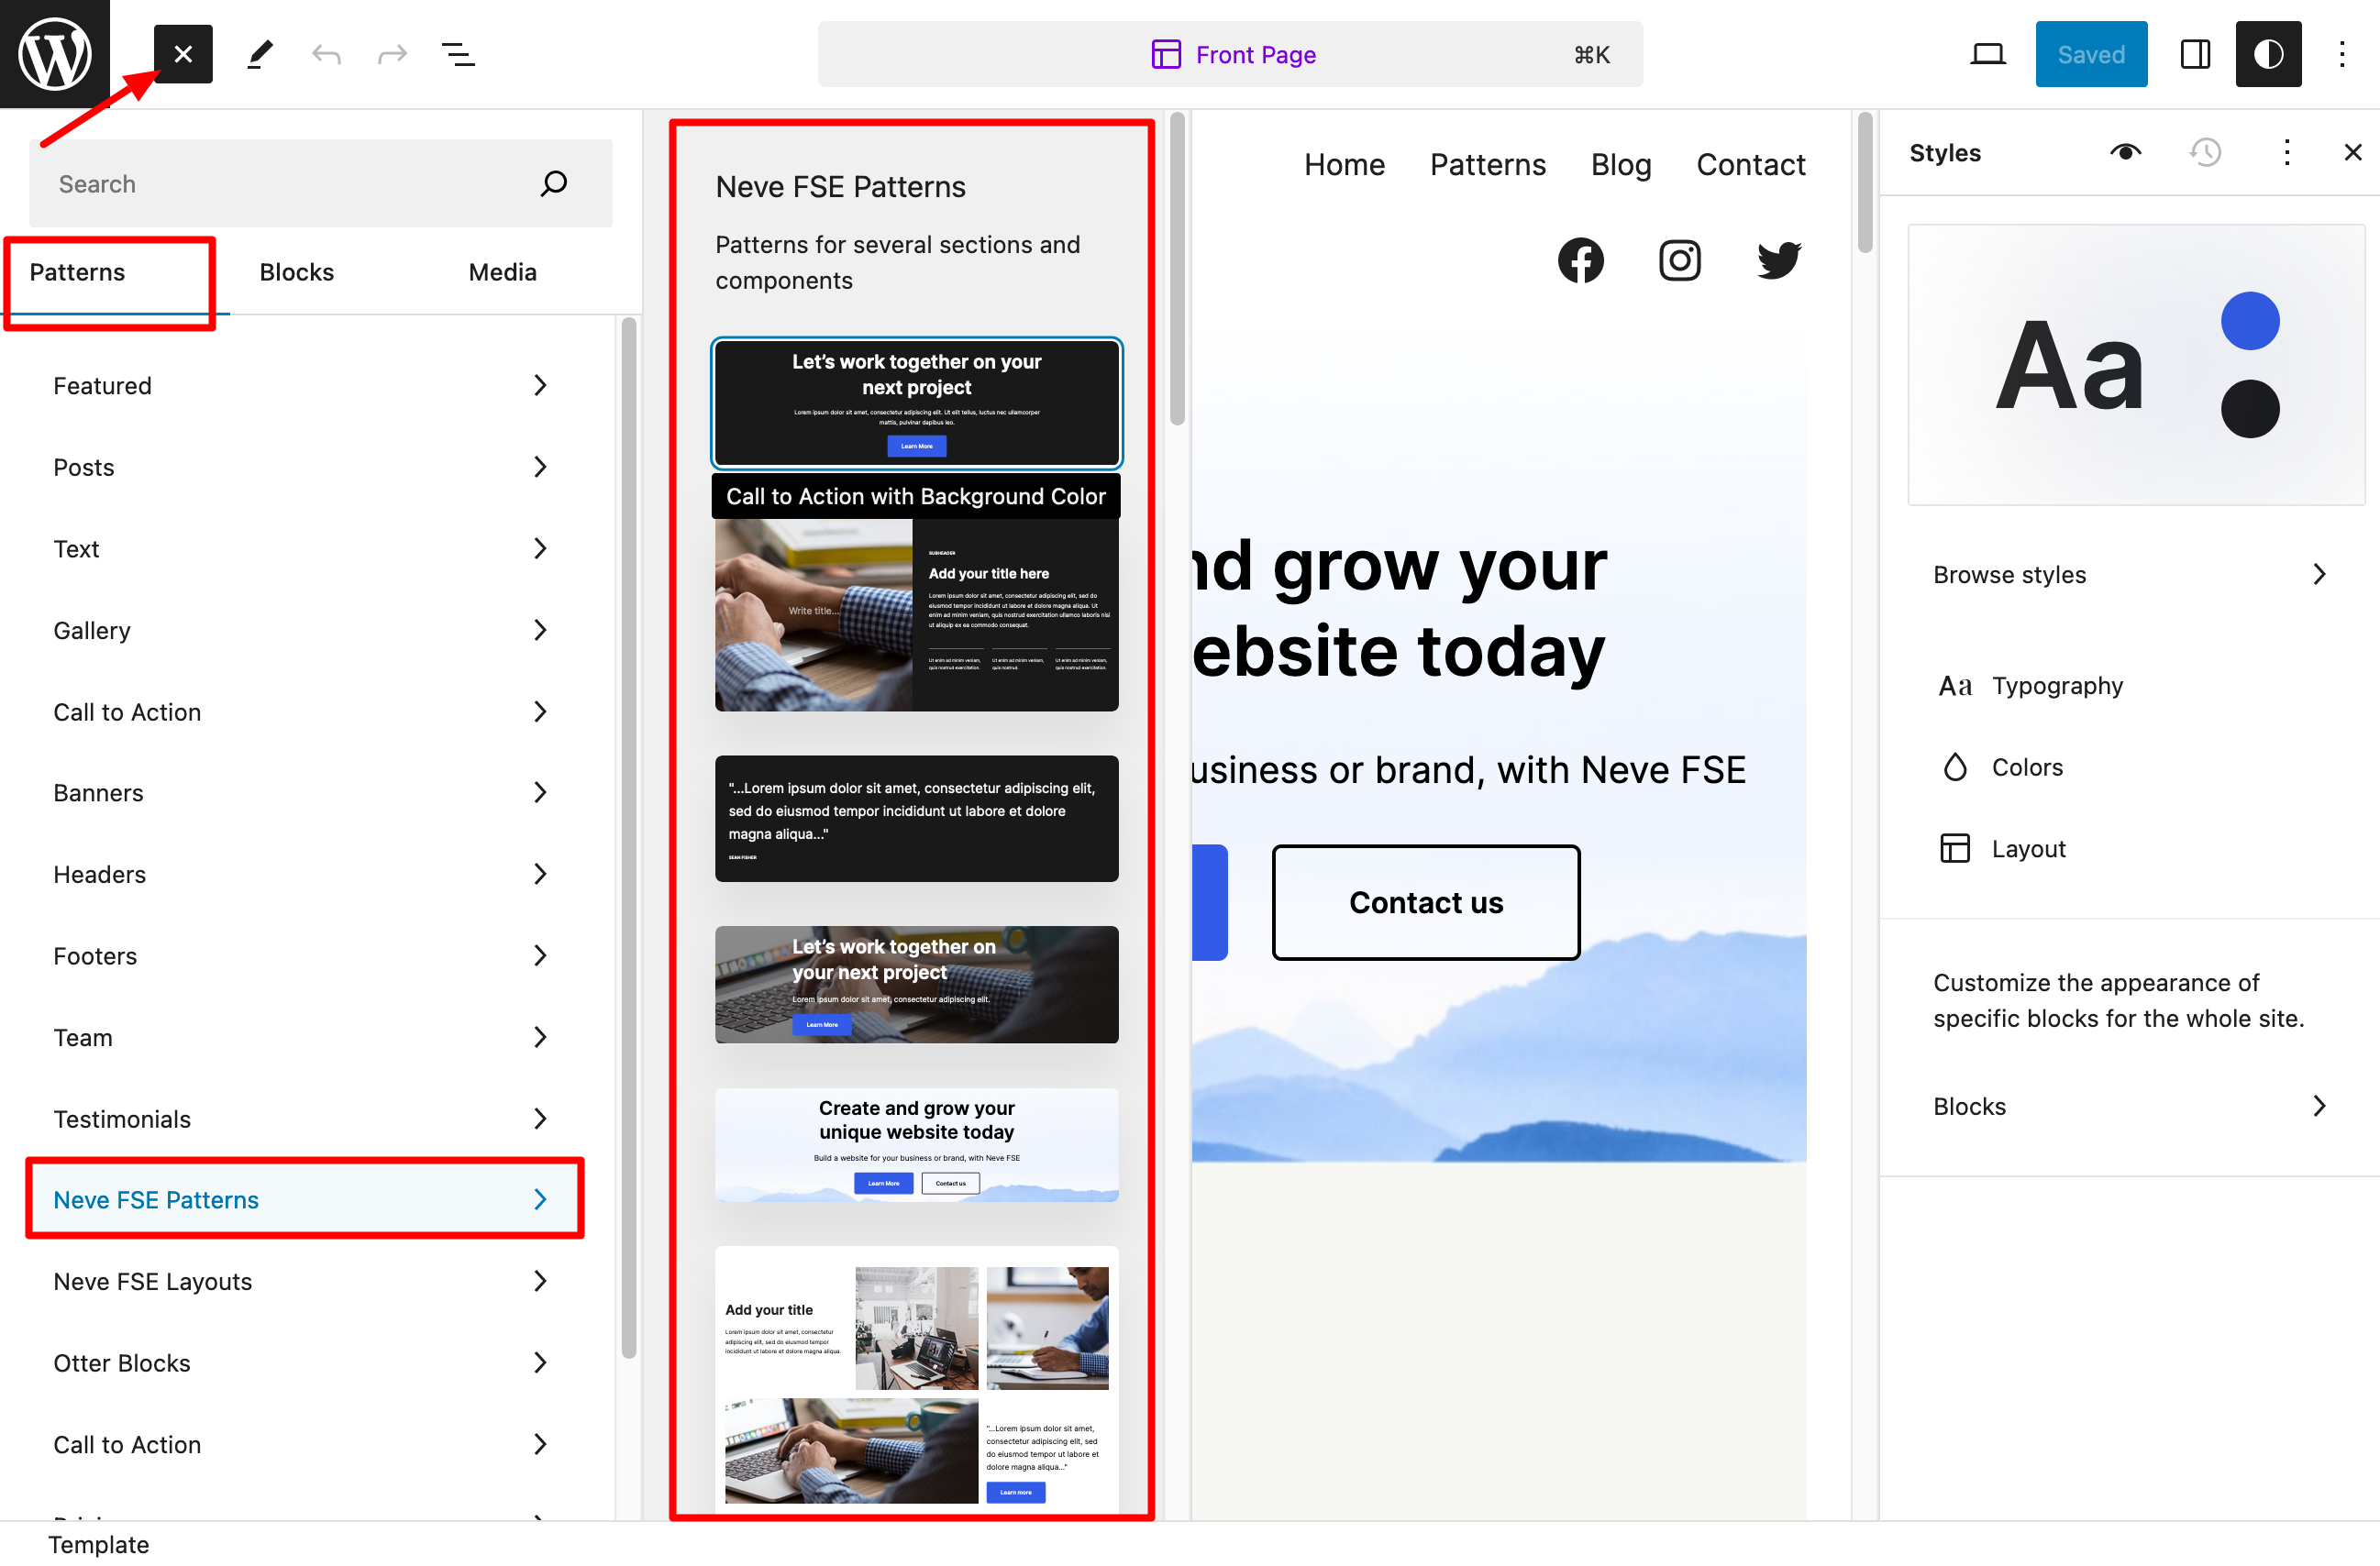Screen dimensions: 2380x1566
Task: Open the Document Overview list icon
Action: click(458, 54)
